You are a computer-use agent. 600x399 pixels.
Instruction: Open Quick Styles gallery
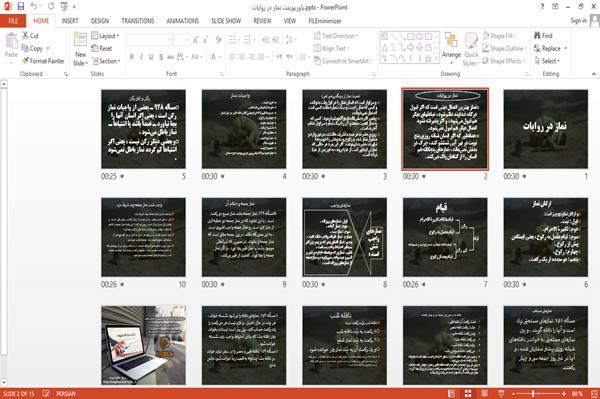click(x=471, y=50)
